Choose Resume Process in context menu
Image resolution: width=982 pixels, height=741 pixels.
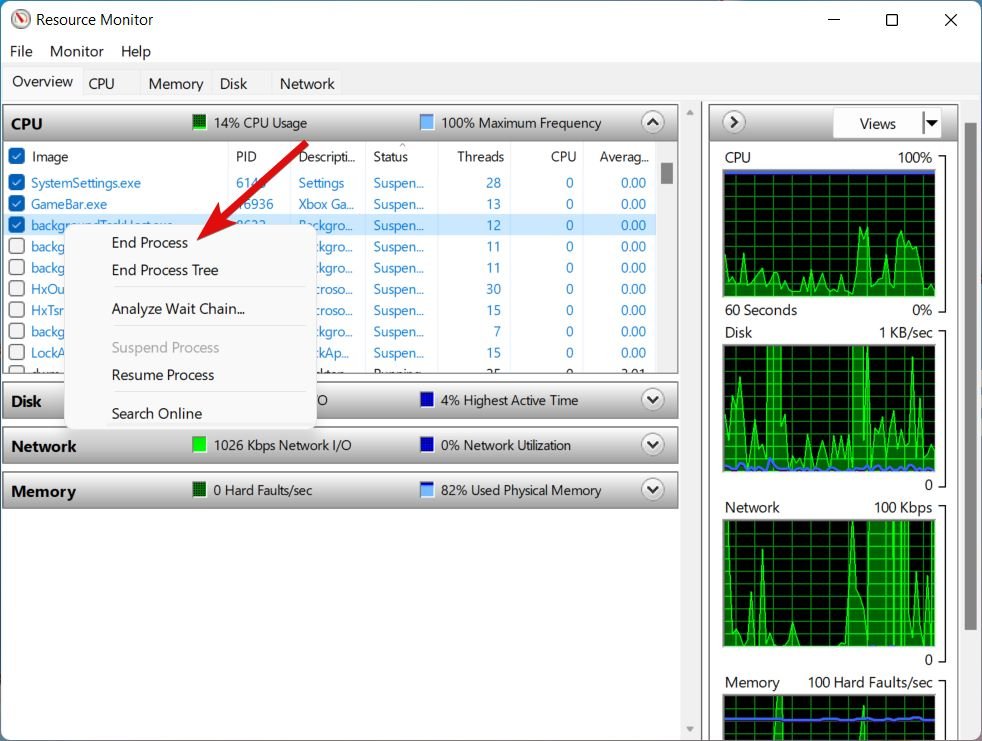pyautogui.click(x=163, y=375)
